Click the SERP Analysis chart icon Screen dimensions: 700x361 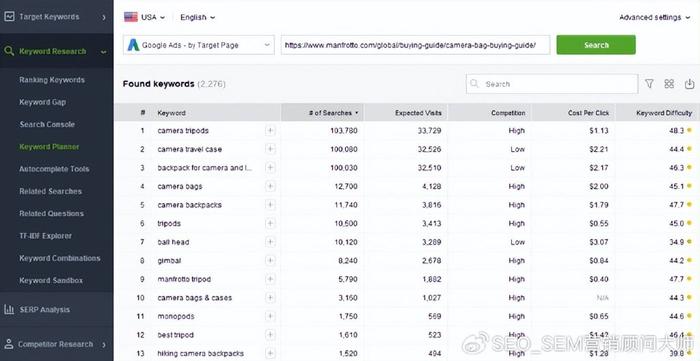(9, 309)
